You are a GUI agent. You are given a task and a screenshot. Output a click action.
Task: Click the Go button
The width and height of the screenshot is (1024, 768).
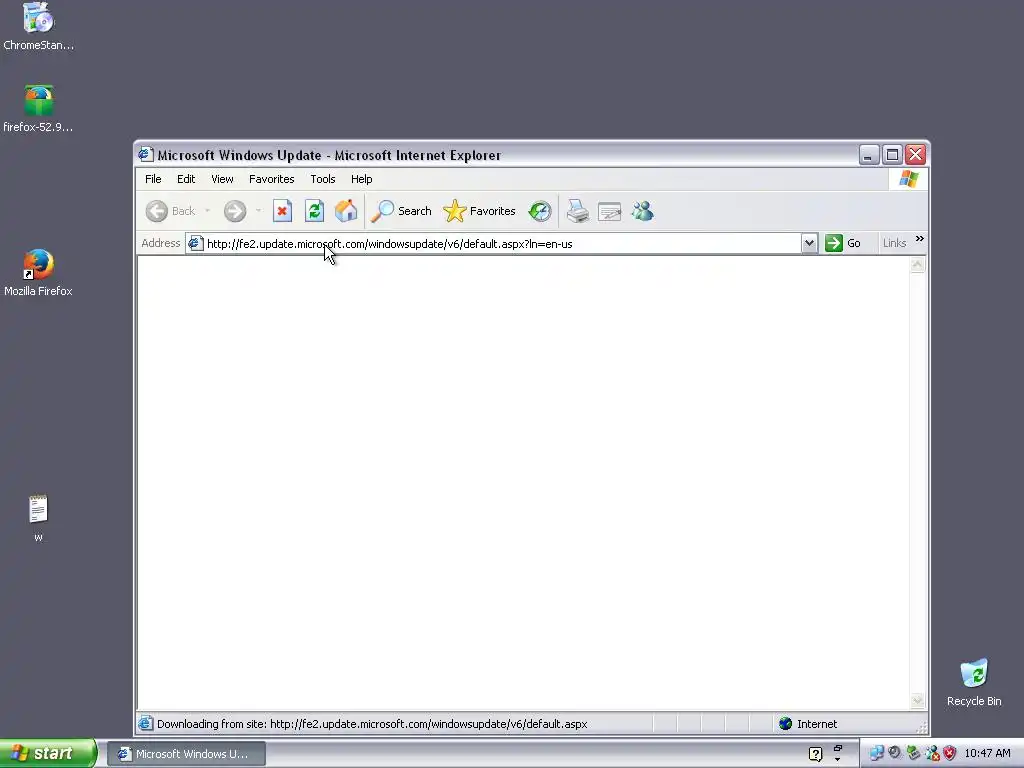(843, 243)
